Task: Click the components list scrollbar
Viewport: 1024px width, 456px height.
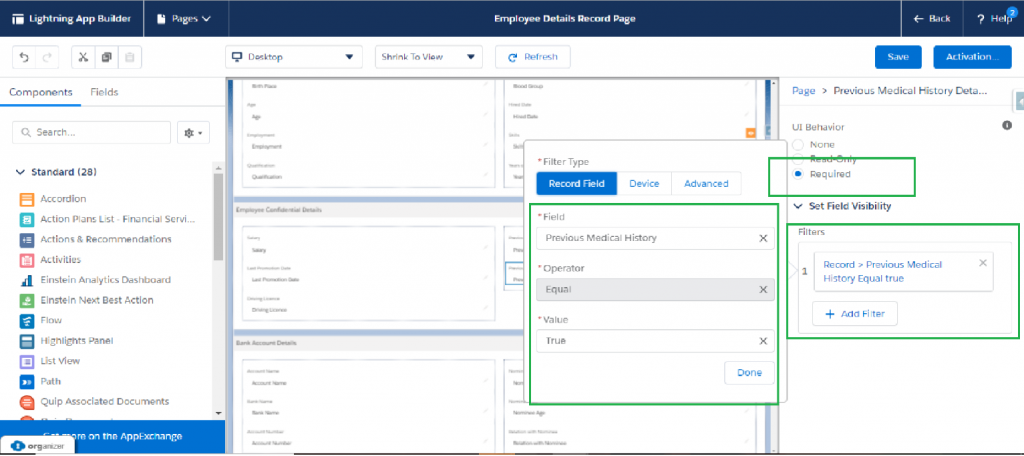Action: [x=219, y=216]
